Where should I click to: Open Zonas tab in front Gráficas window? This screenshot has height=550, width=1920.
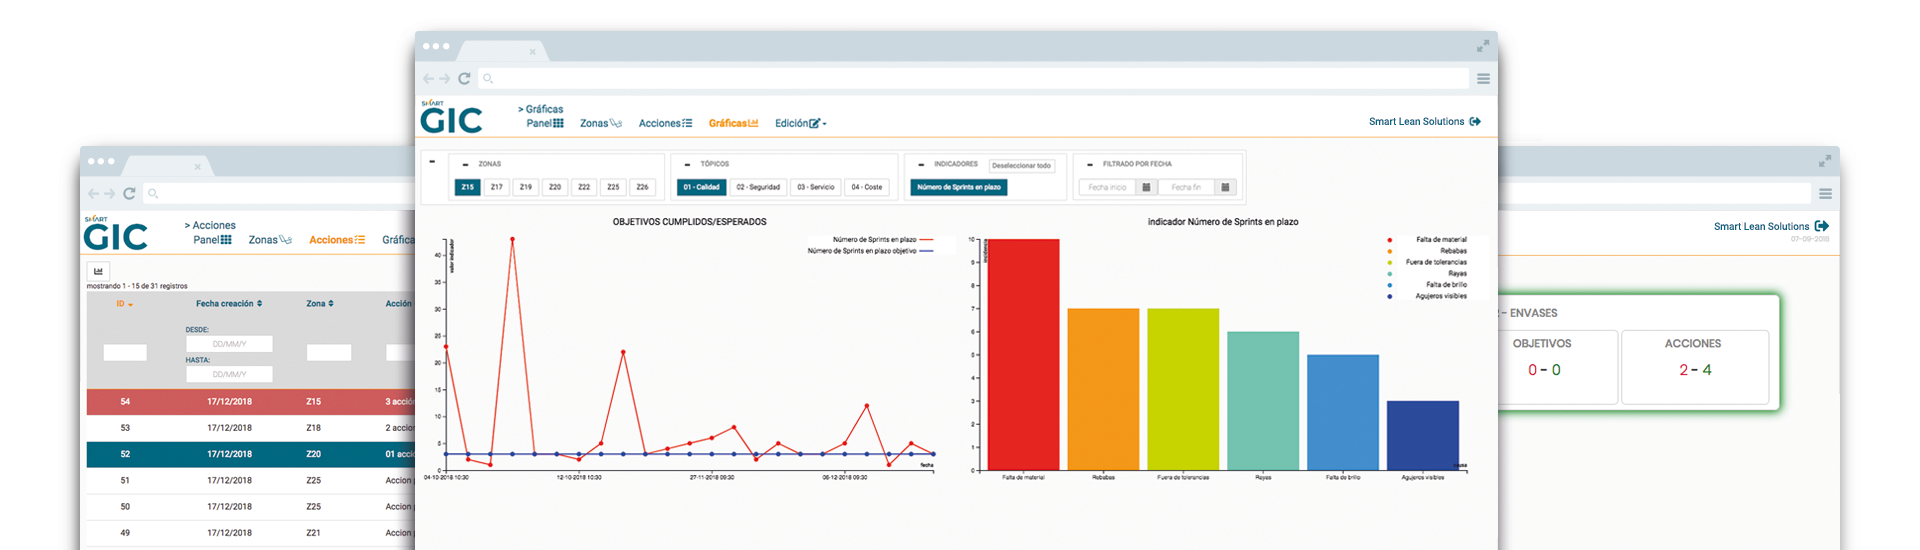[601, 123]
